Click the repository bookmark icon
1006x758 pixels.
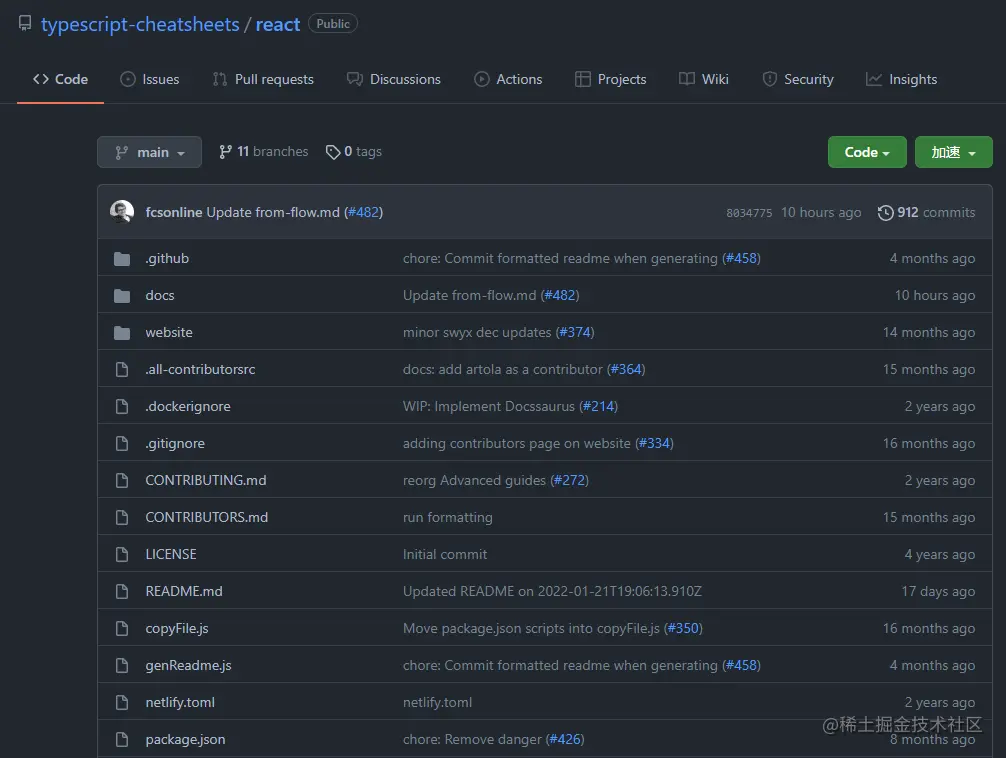pyautogui.click(x=24, y=23)
